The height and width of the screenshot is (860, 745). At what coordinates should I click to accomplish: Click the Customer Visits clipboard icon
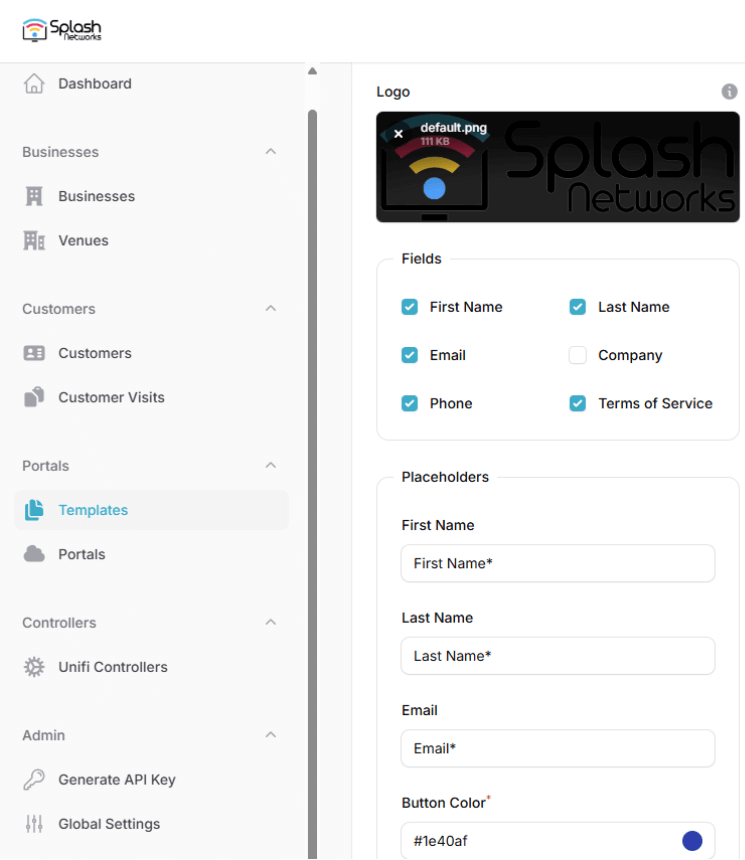[34, 397]
